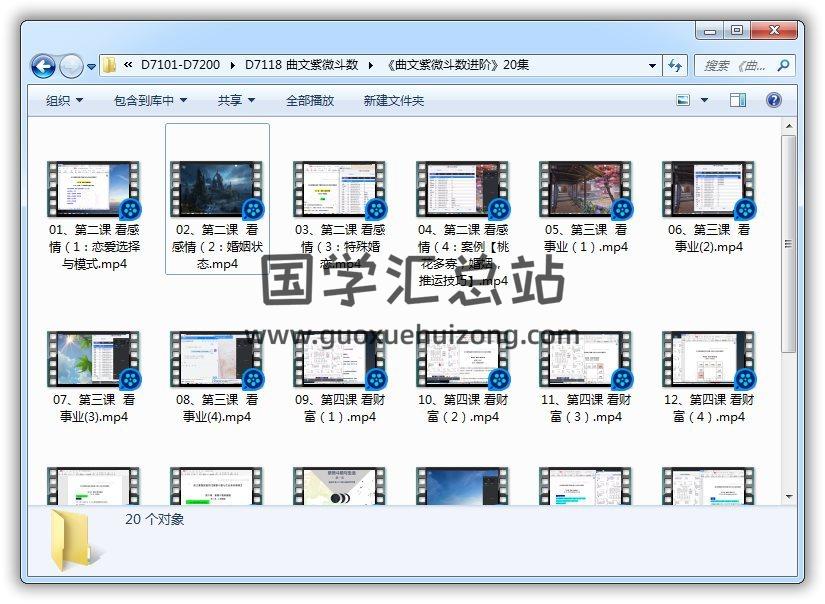Navigate to D7118 曲文紫微斗数 breadcrumb
This screenshot has height=604, width=825.
[x=301, y=66]
